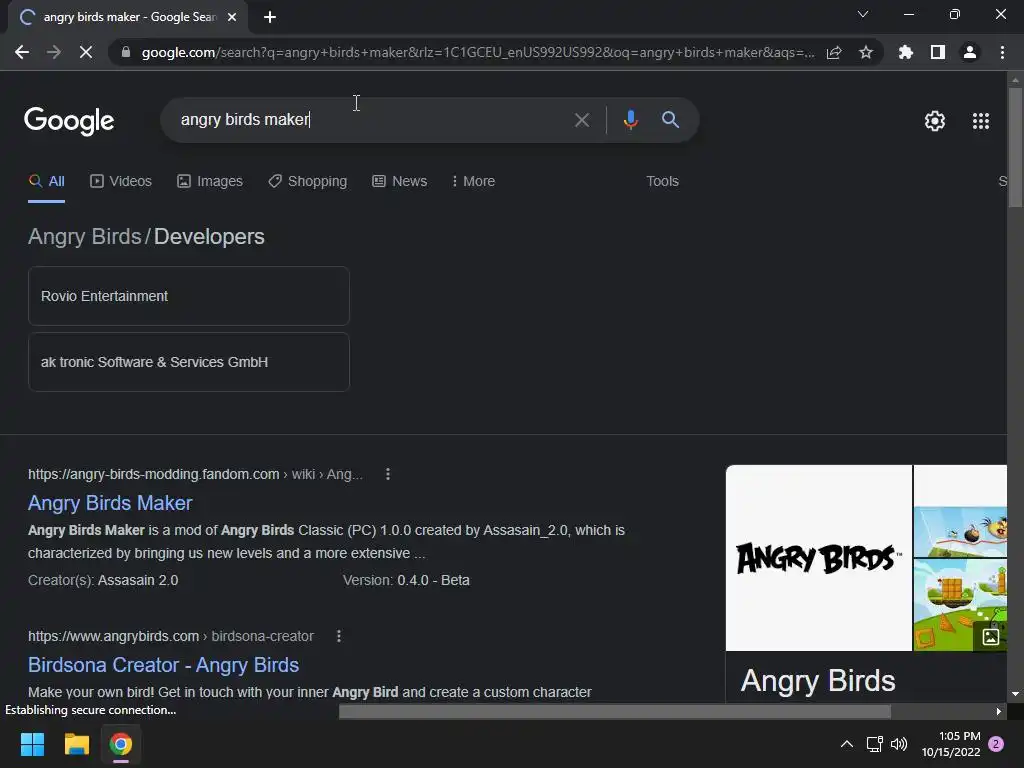Switch to the Images tab
The width and height of the screenshot is (1024, 768).
210,182
